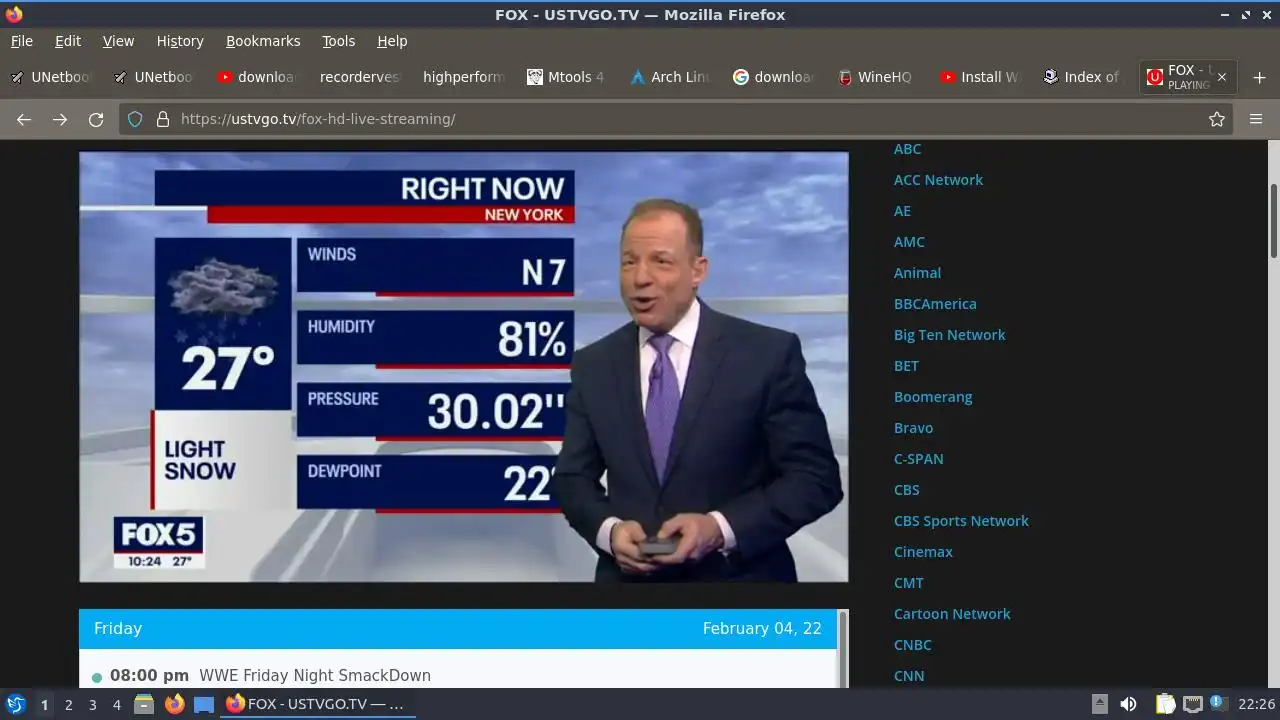Switch to the first UNetbootin tab
This screenshot has height=720, width=1280.
point(51,77)
